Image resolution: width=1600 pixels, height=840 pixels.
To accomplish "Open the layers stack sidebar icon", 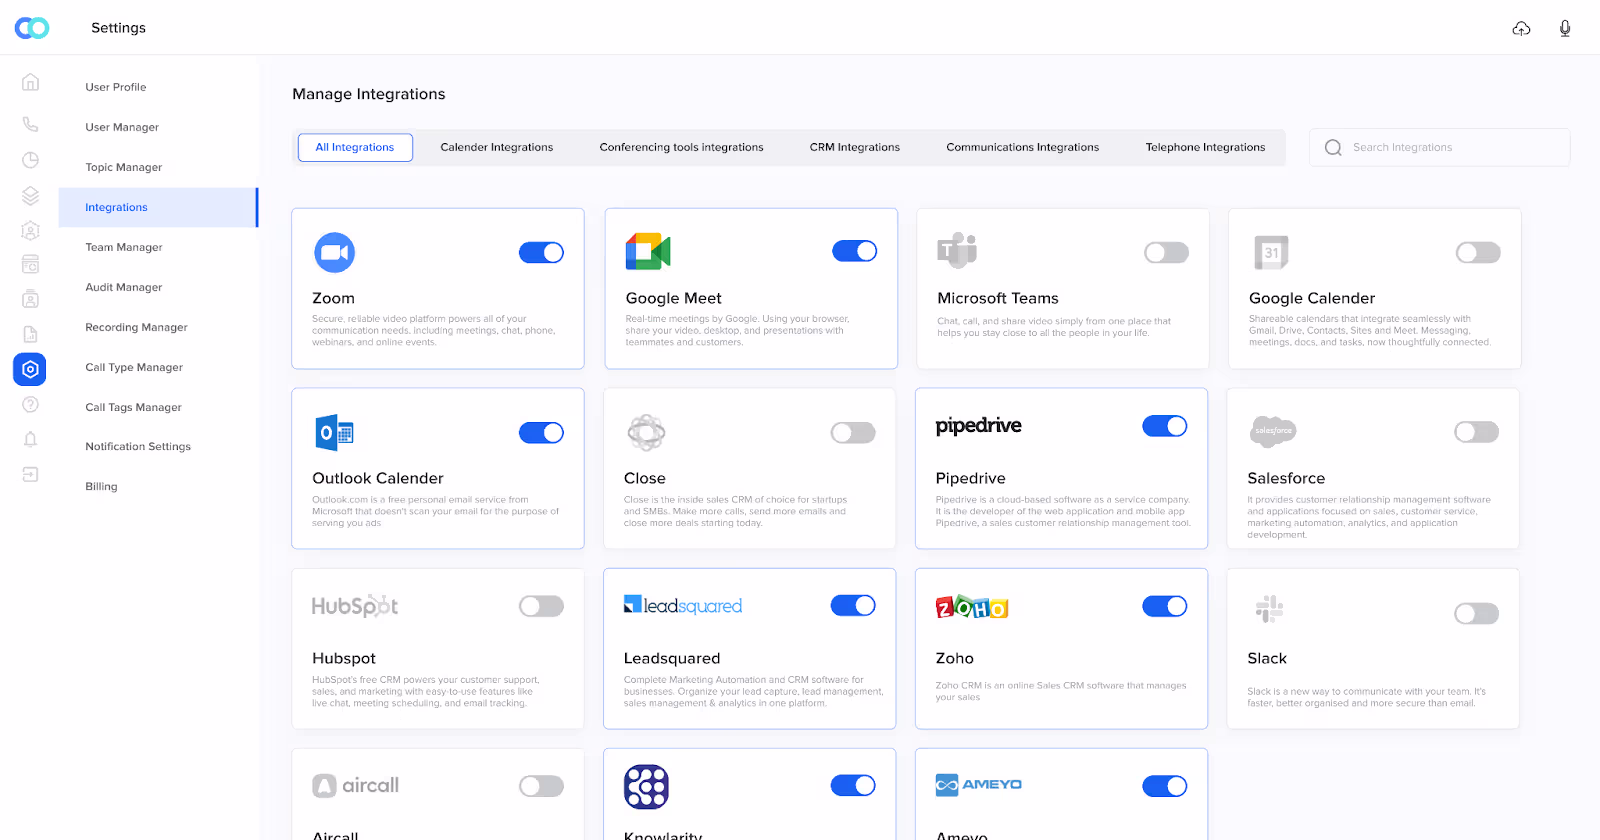I will click(30, 195).
